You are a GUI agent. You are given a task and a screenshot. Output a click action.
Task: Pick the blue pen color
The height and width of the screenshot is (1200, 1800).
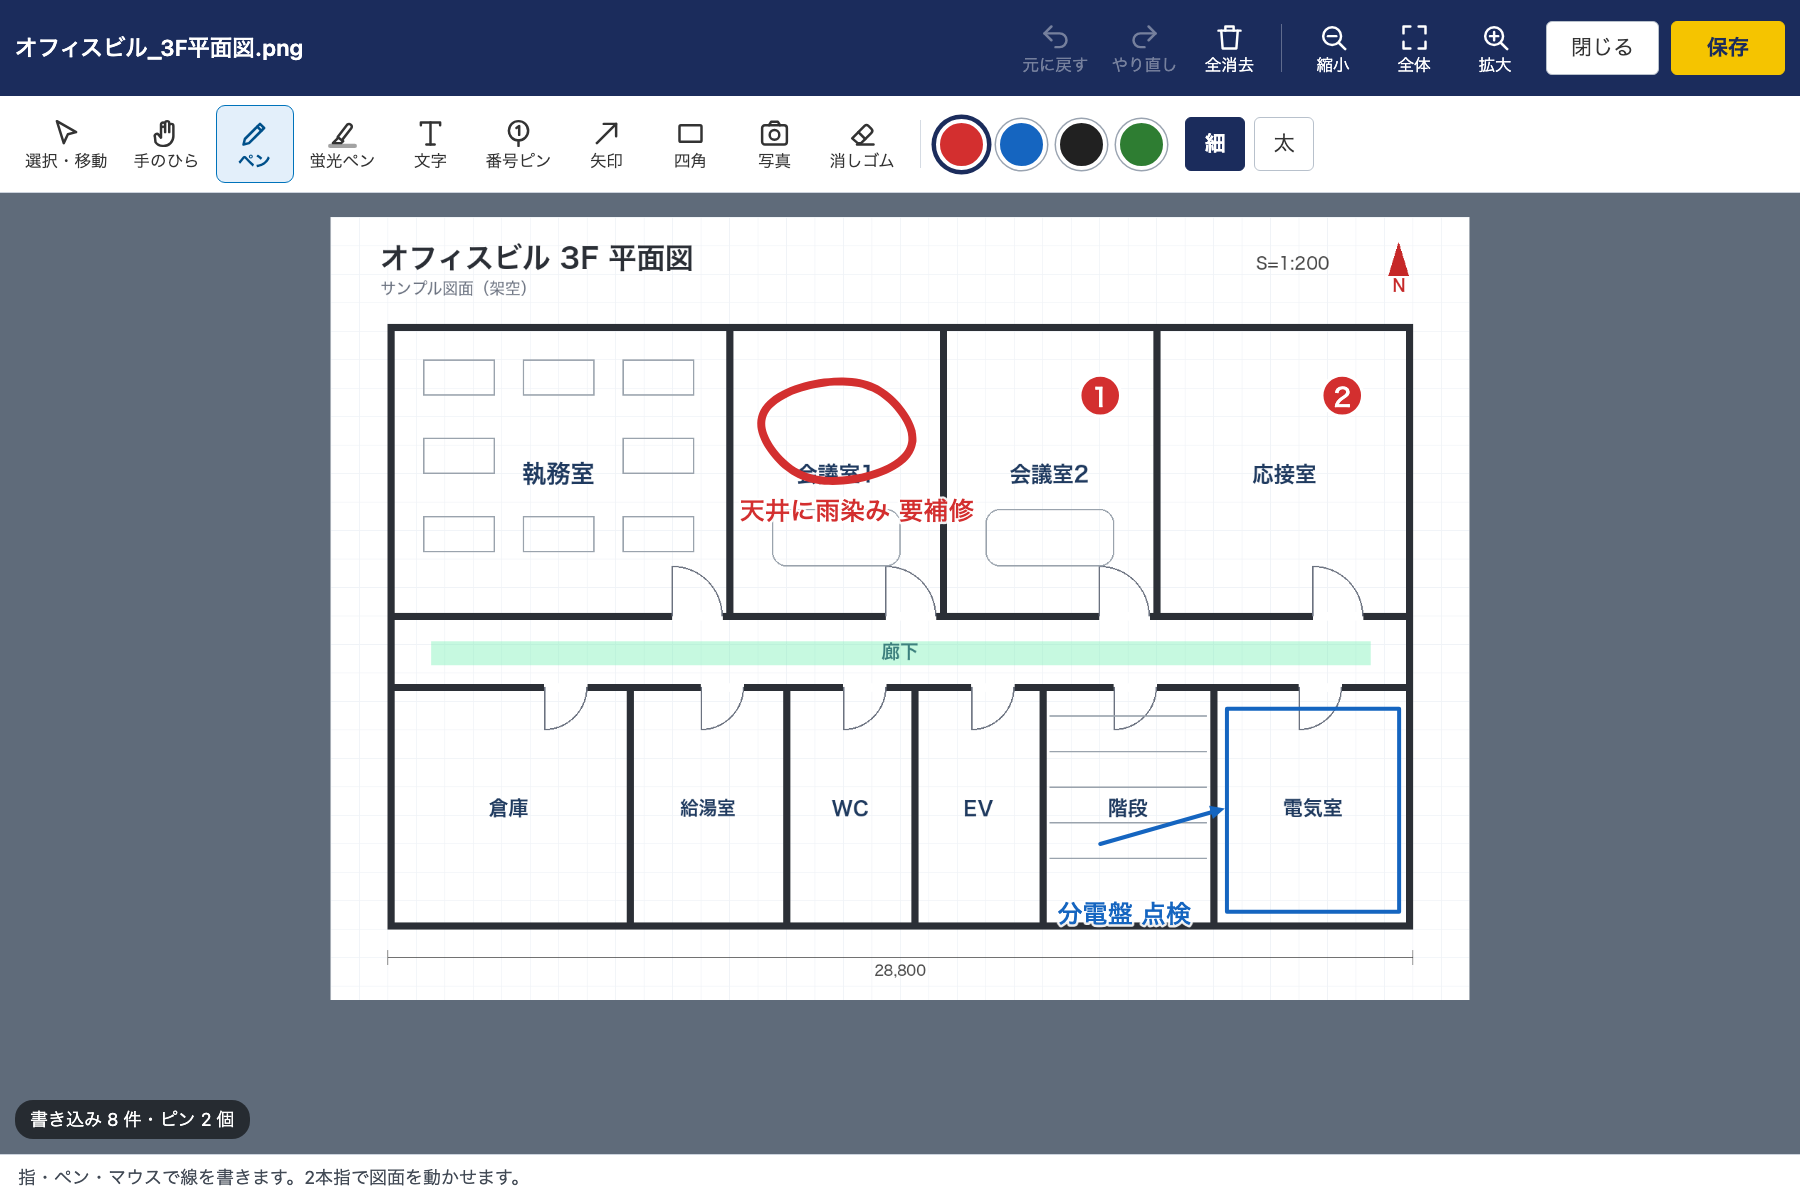pyautogui.click(x=1021, y=144)
